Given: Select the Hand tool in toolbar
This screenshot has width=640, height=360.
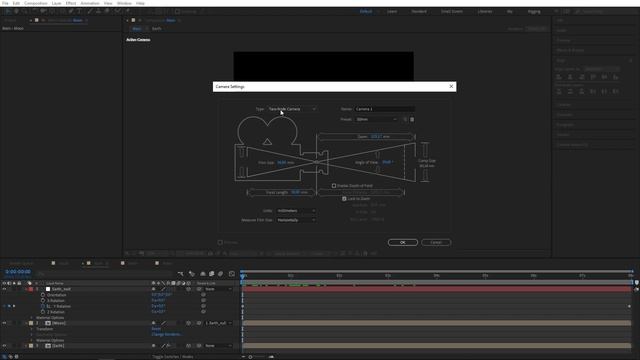Looking at the screenshot, I should [x=16, y=11].
